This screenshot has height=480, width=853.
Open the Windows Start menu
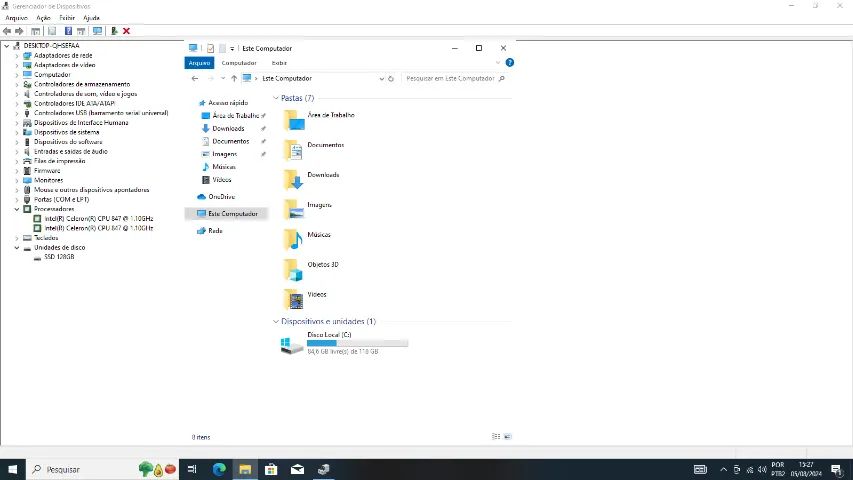point(13,469)
